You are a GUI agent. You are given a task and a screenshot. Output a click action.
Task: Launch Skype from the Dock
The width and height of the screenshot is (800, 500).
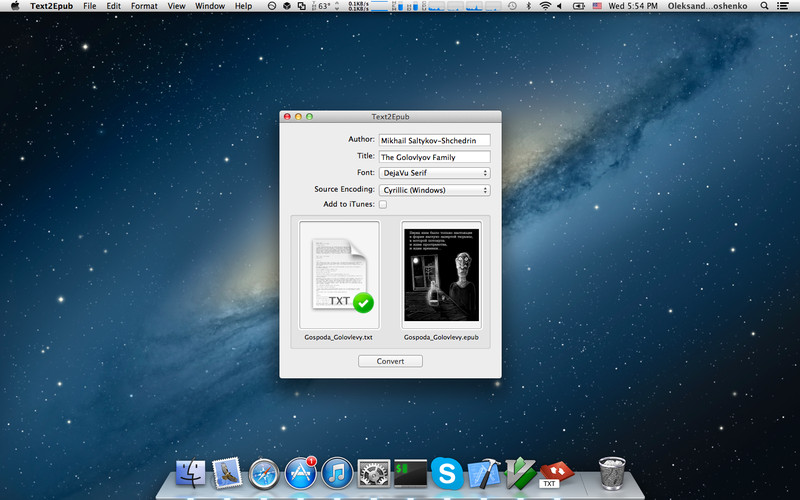[447, 473]
